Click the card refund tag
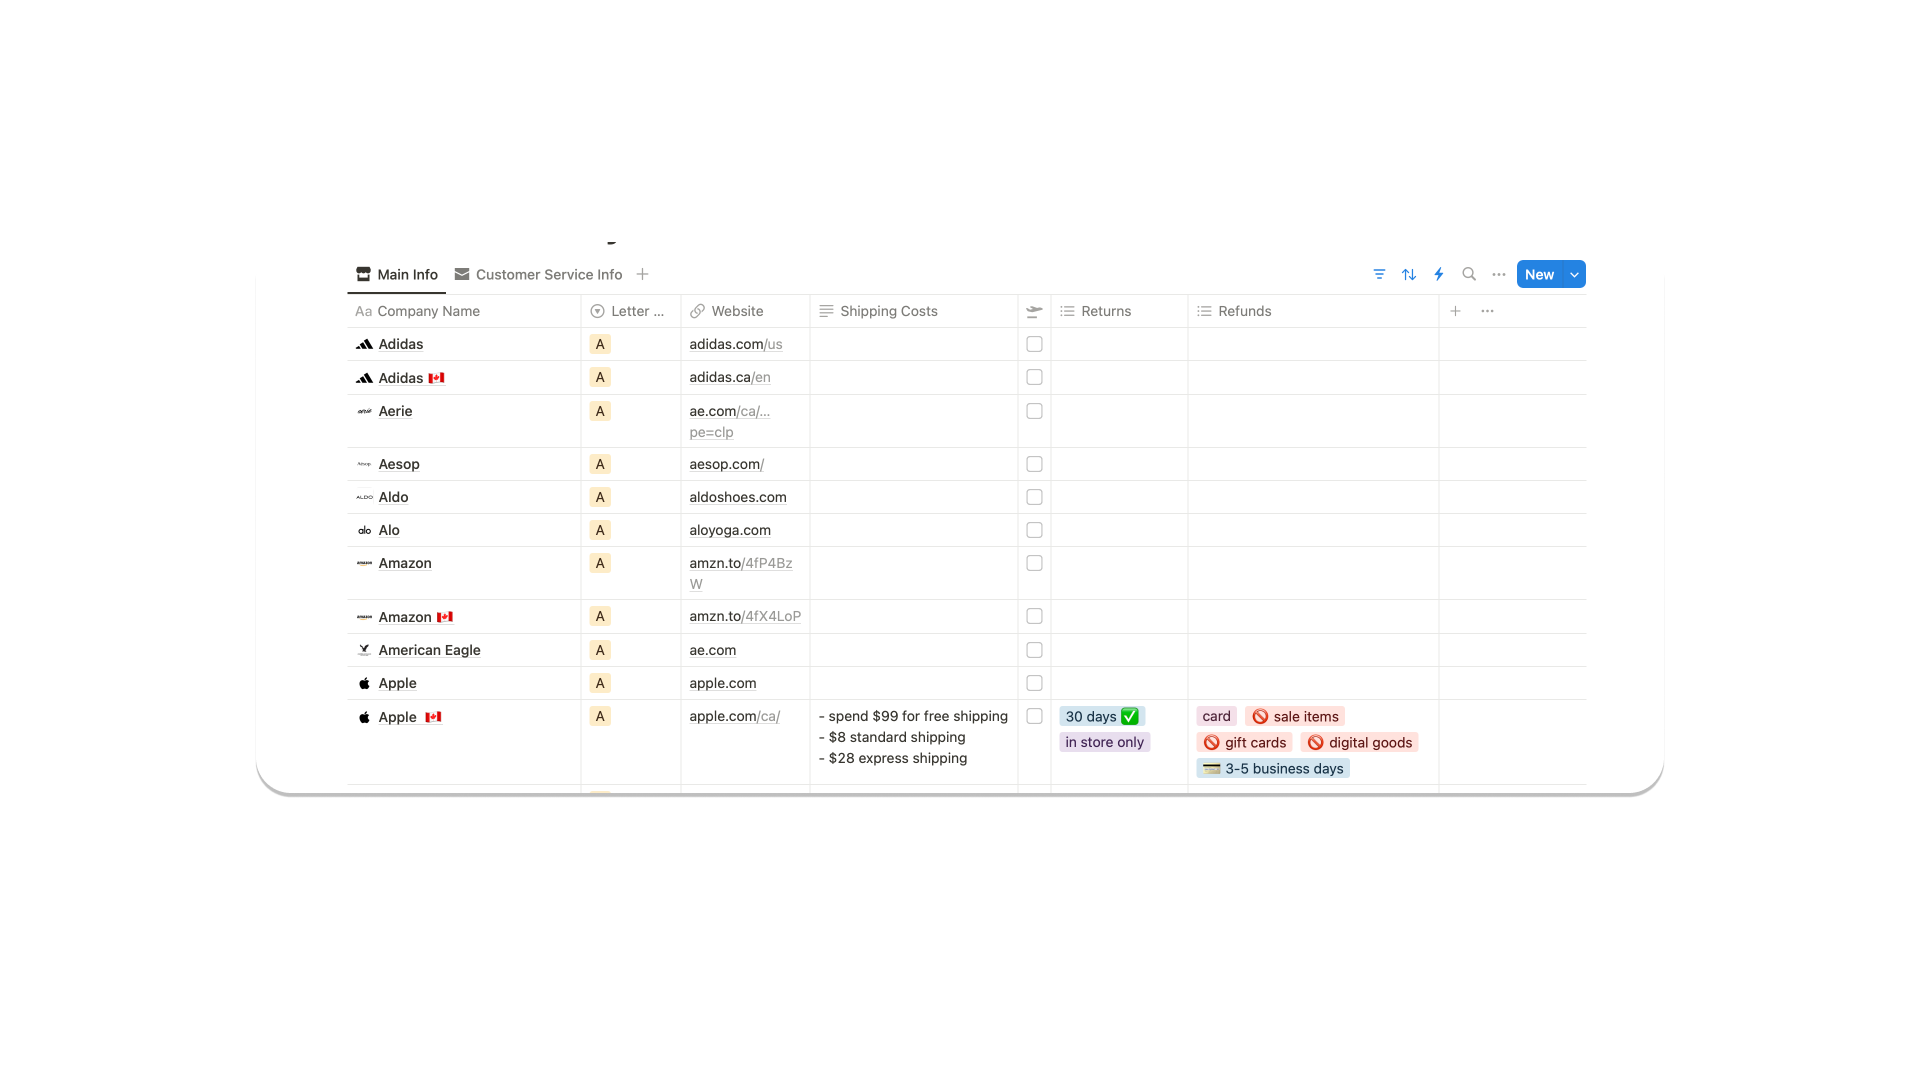 point(1217,716)
